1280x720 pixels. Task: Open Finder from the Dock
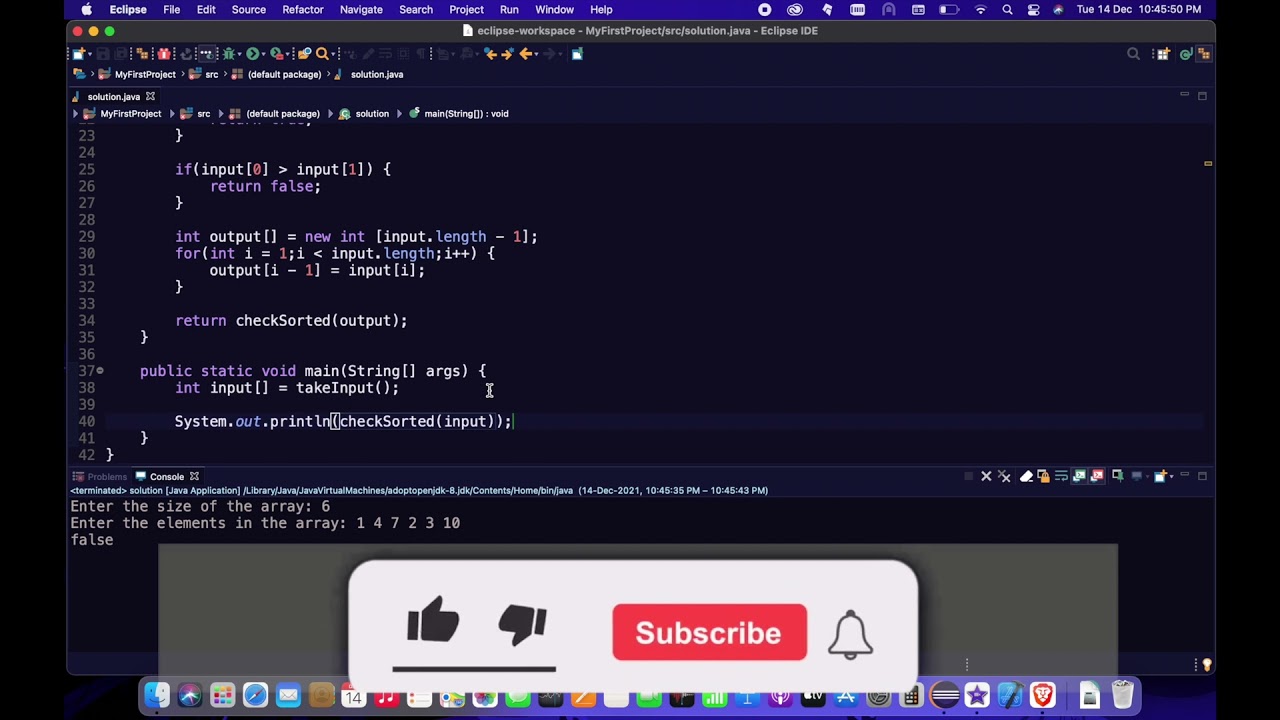[157, 695]
